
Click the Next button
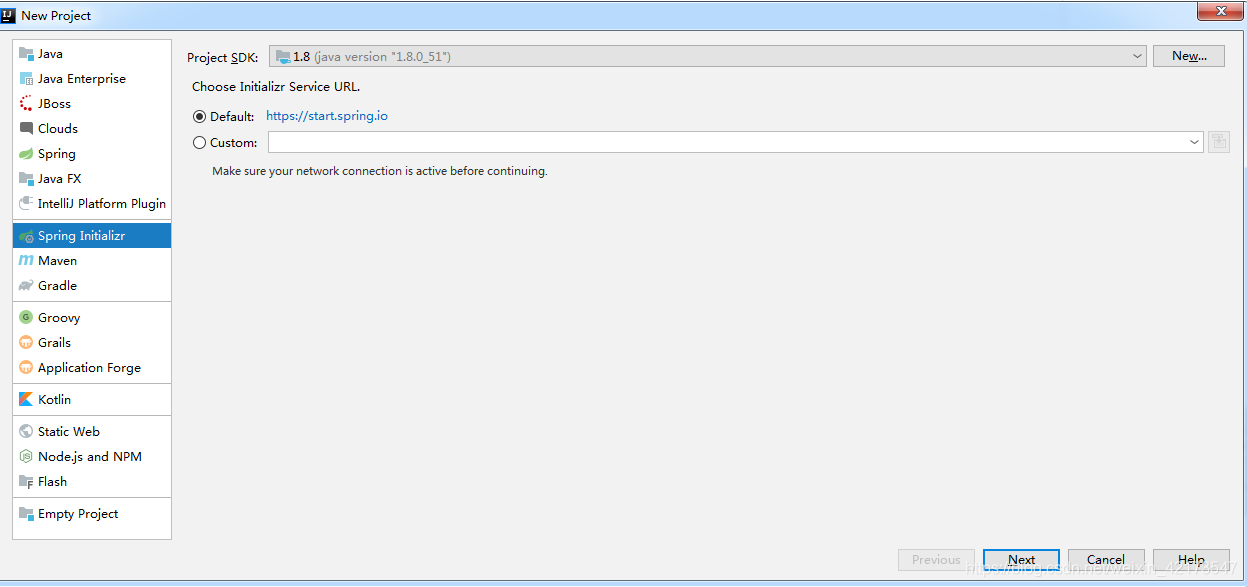[x=1021, y=560]
